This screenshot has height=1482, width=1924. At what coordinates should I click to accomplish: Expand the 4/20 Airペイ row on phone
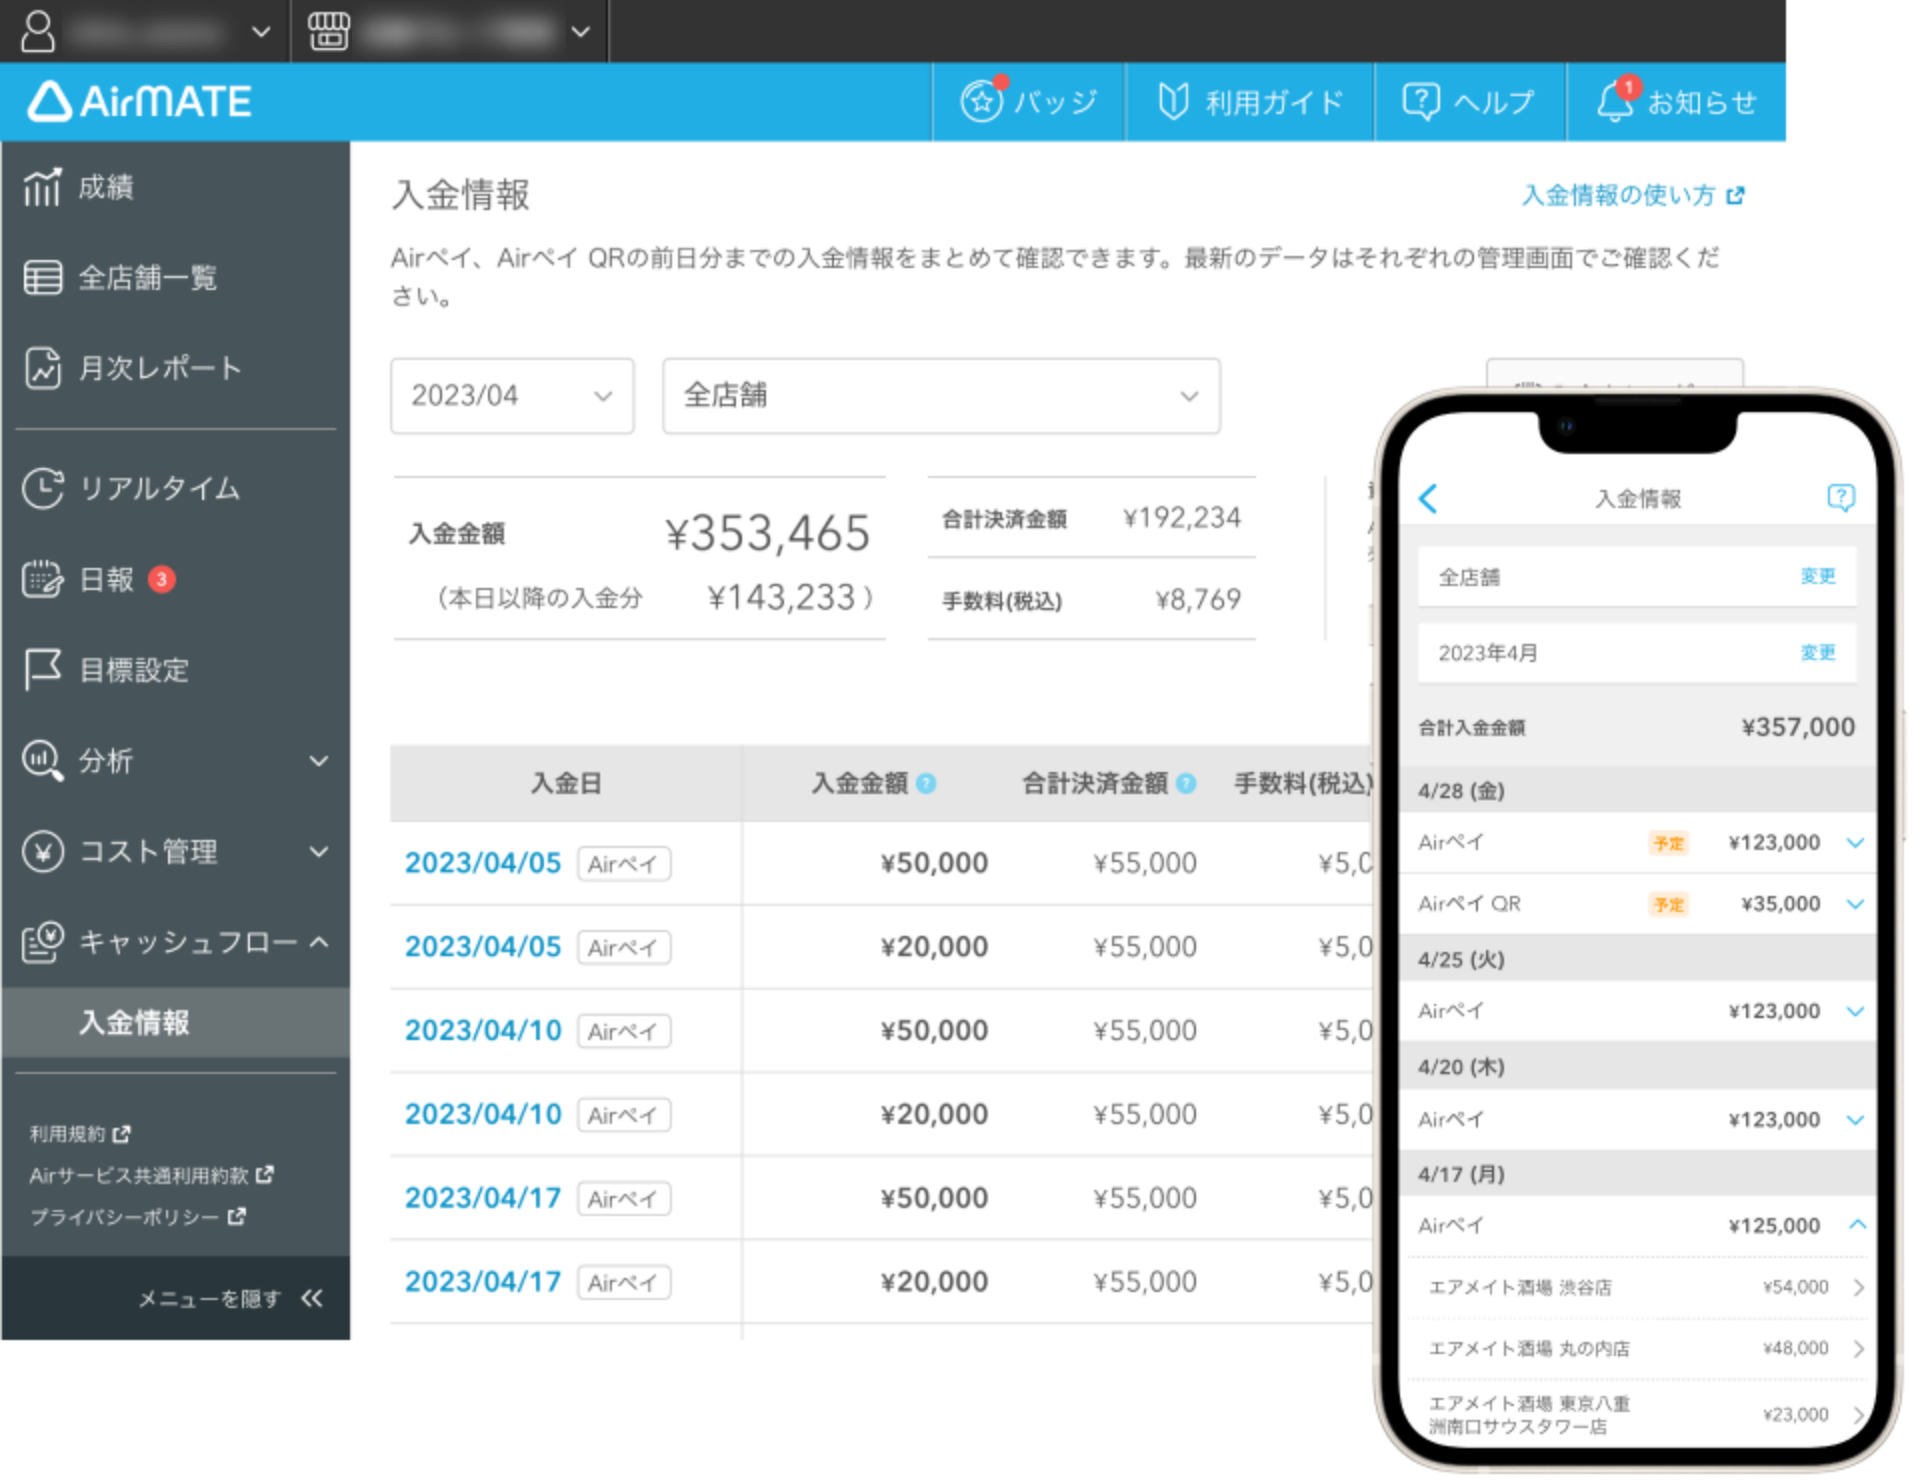coord(1855,1120)
